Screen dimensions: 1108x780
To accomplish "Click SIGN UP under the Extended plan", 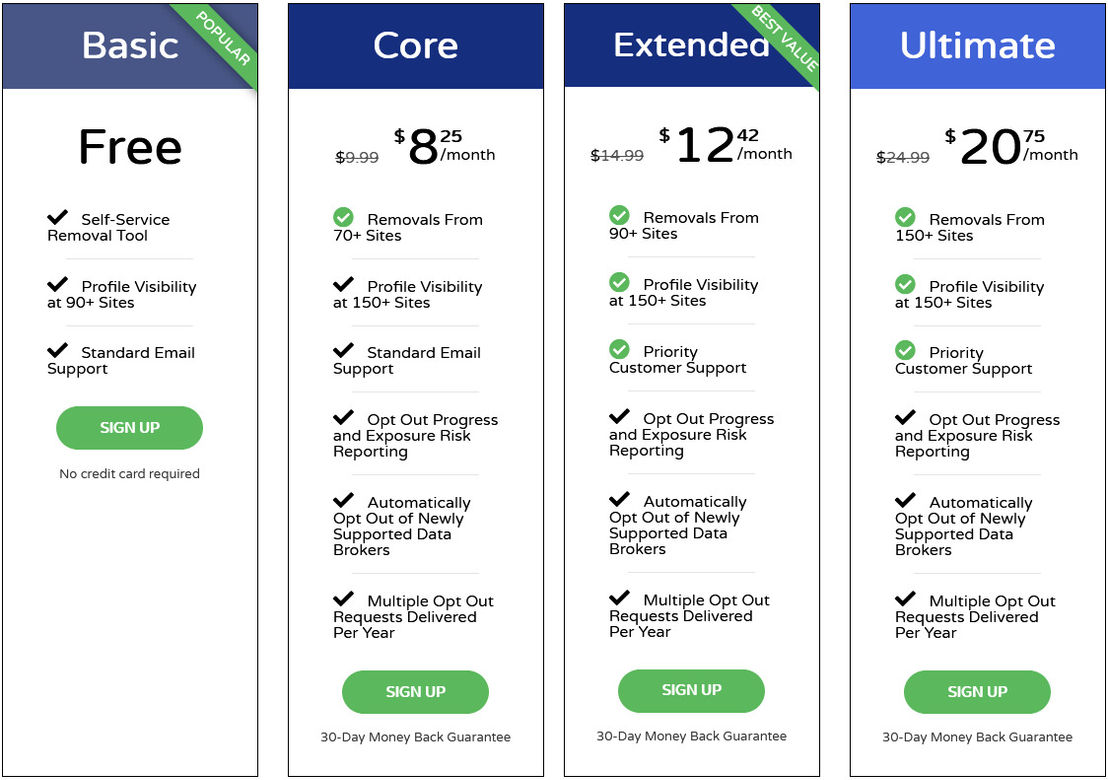I will point(691,690).
